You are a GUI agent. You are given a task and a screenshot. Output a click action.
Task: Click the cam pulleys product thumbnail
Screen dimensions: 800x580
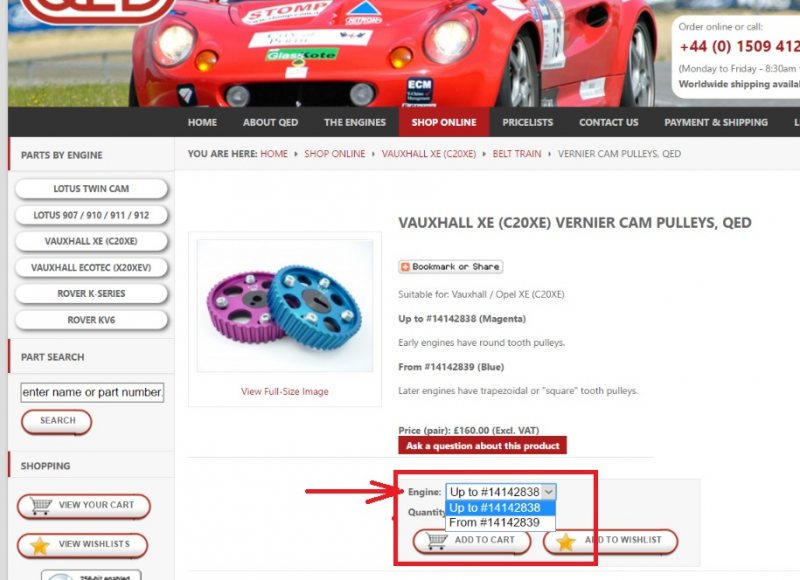coord(285,305)
